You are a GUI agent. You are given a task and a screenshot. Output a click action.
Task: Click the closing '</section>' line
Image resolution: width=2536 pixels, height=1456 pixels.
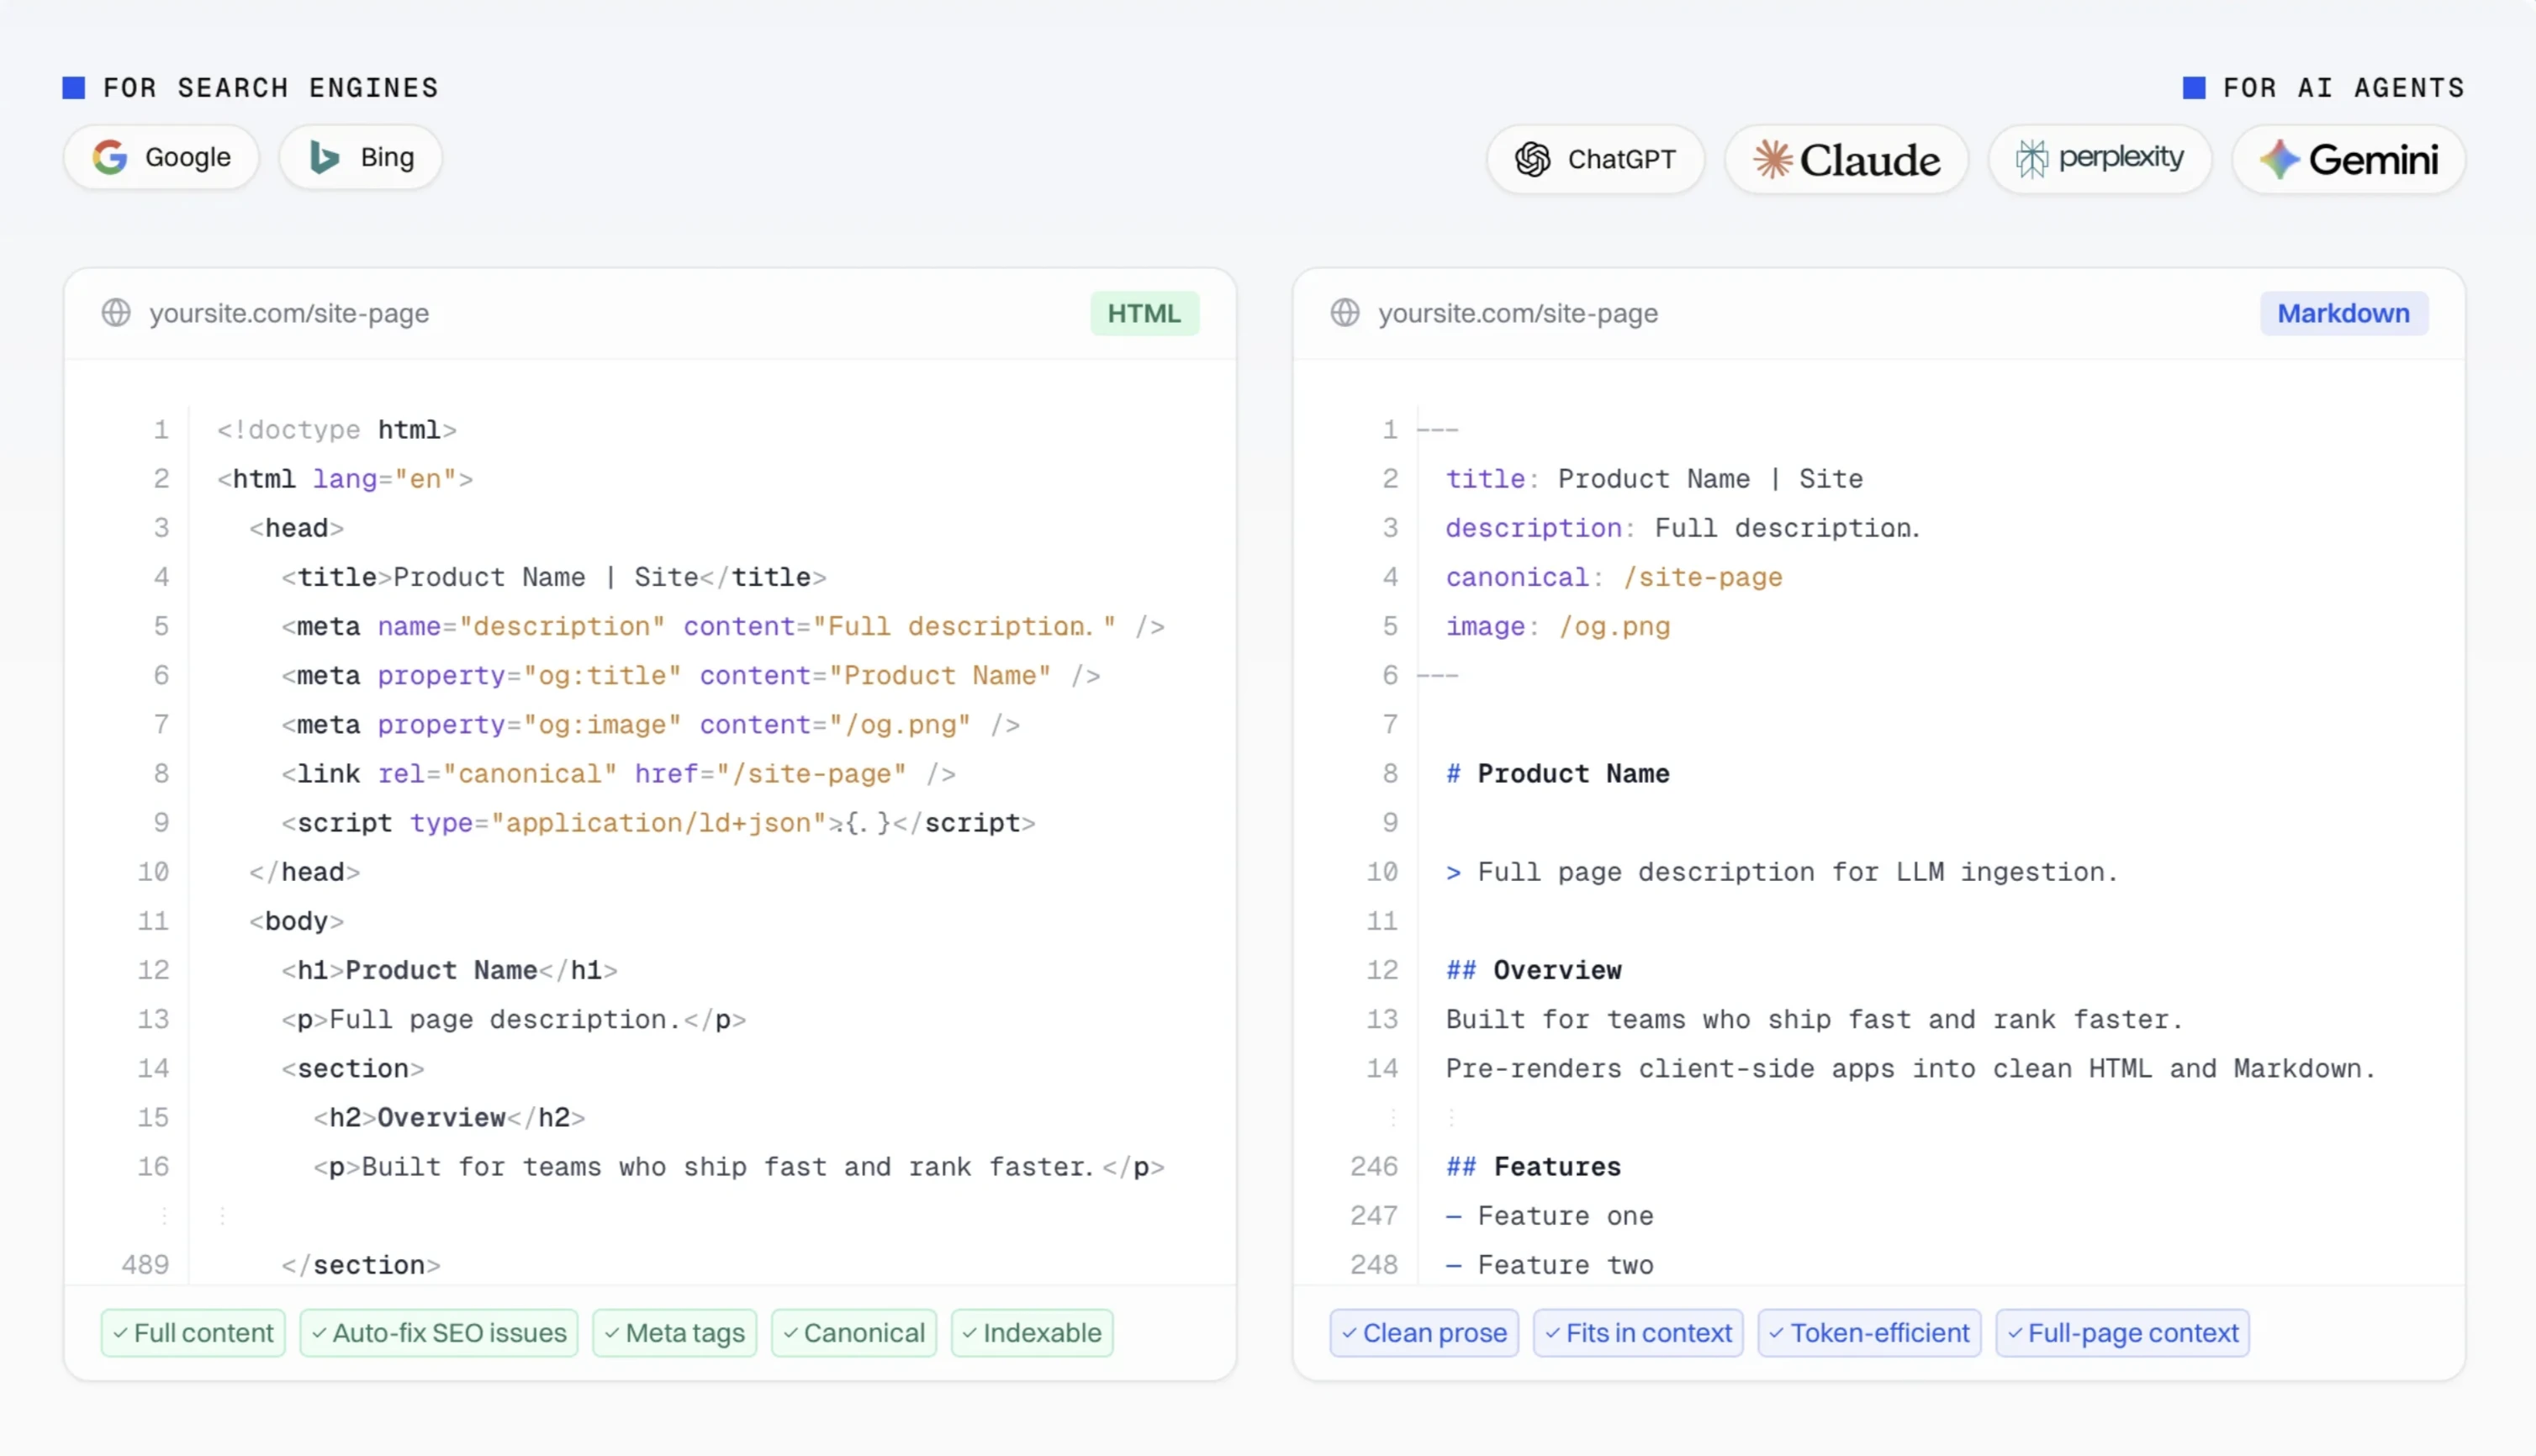click(361, 1265)
